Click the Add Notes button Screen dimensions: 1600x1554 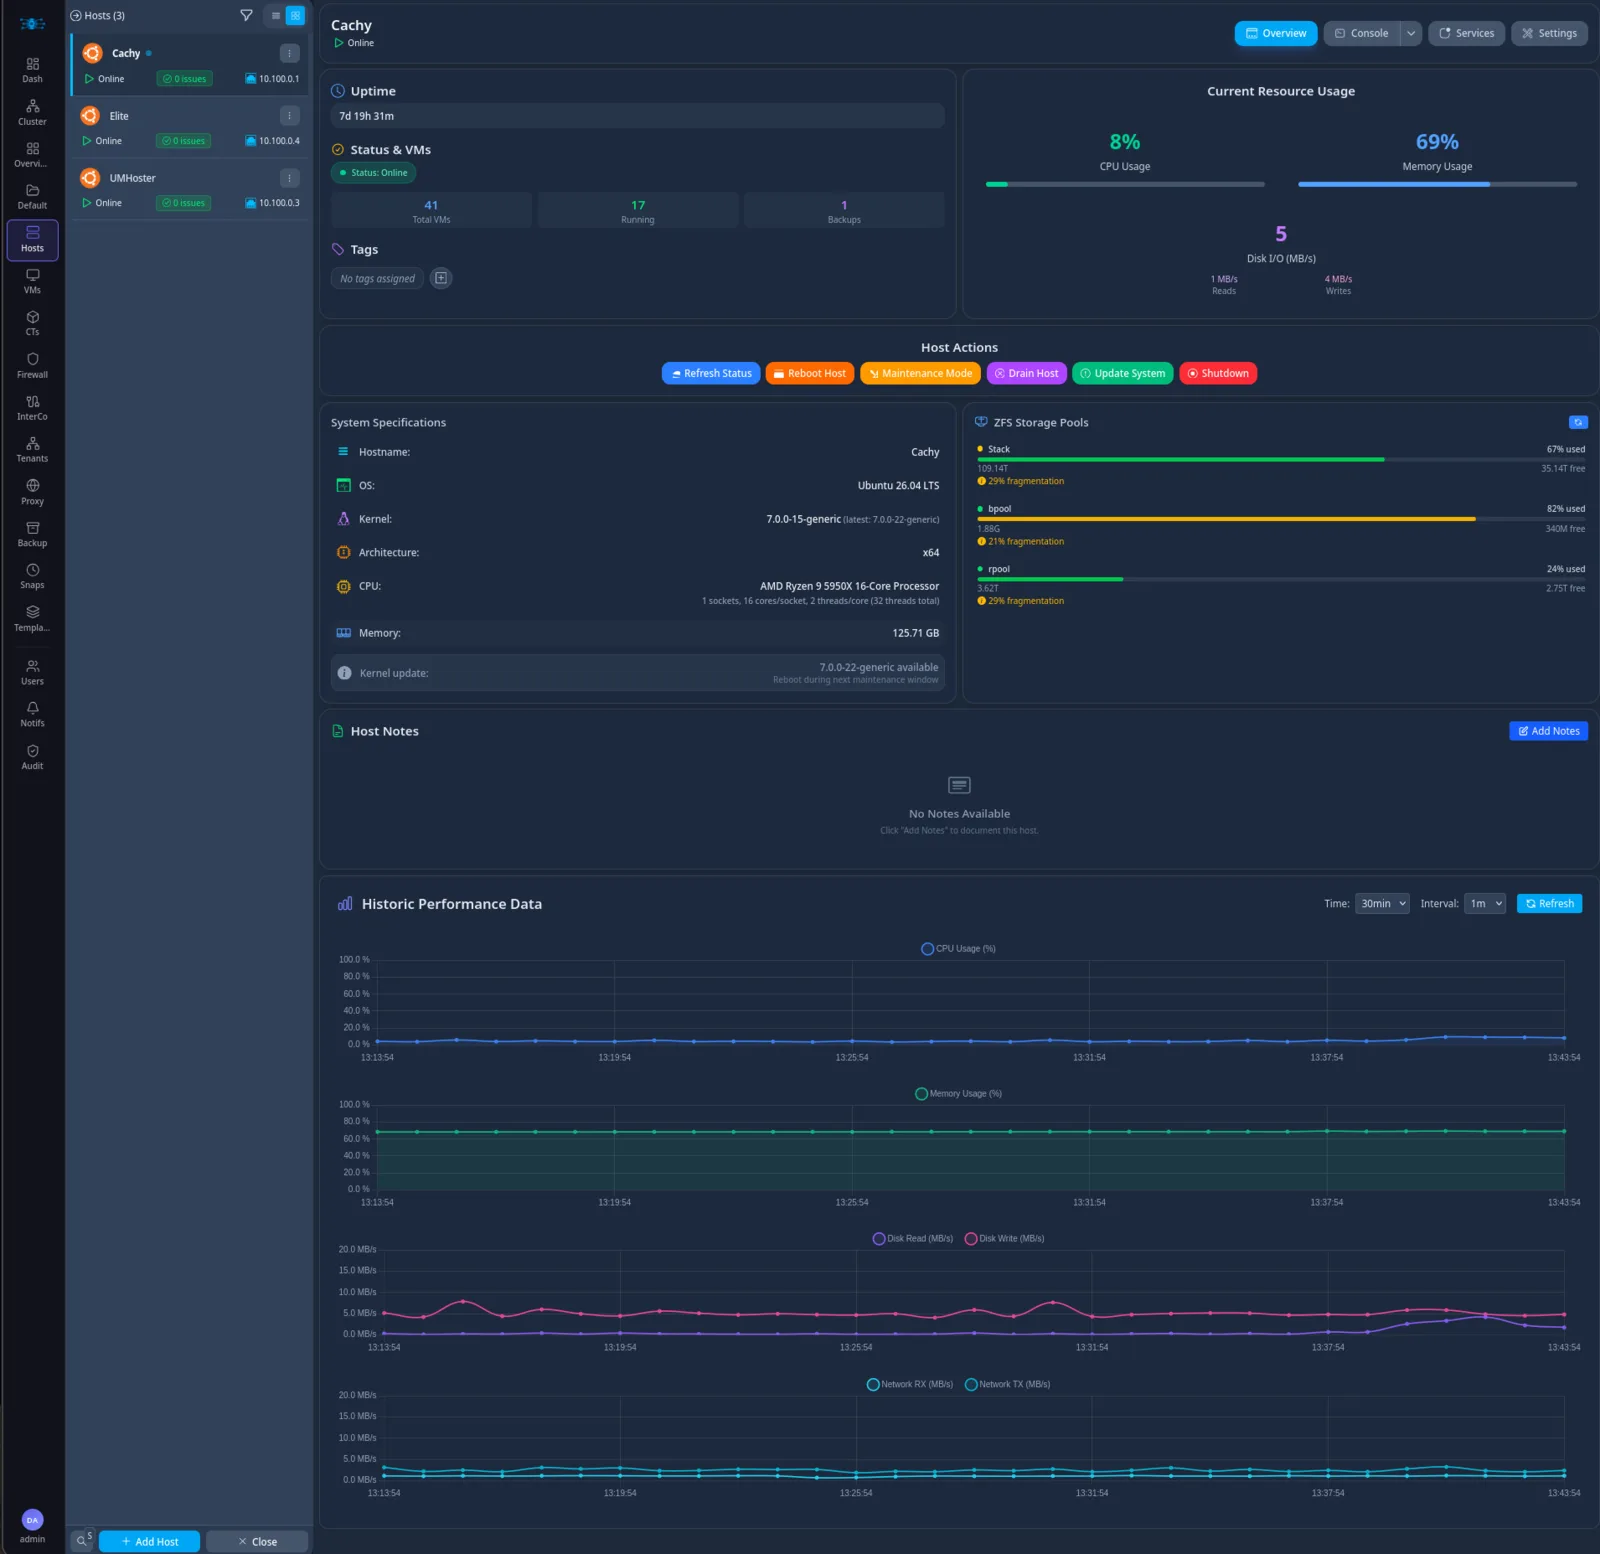click(x=1548, y=731)
